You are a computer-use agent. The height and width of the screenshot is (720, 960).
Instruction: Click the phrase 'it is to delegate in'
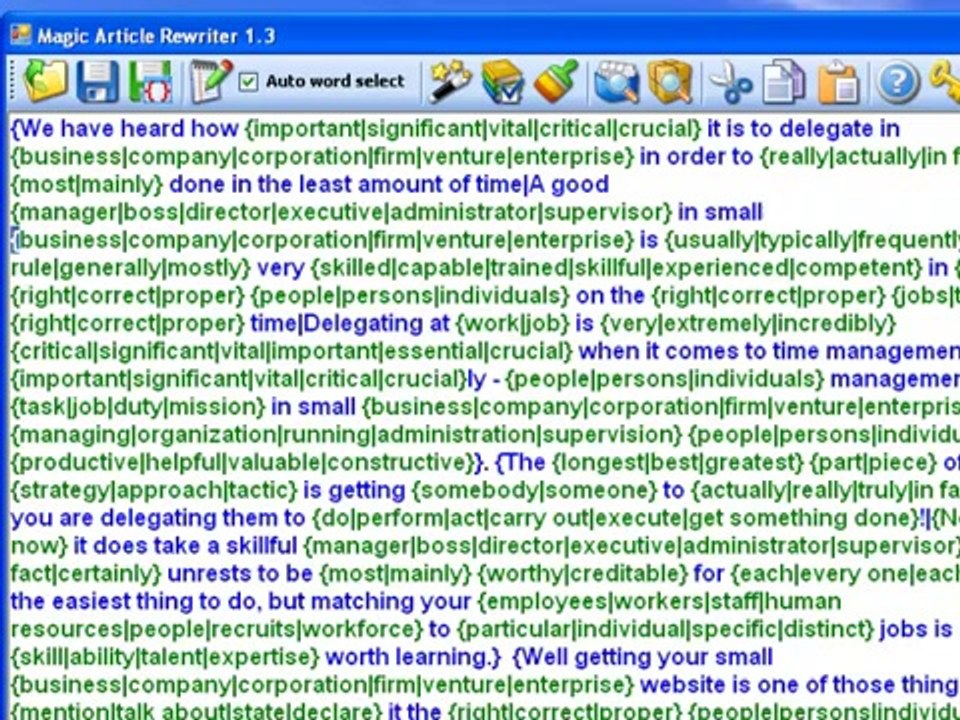point(803,129)
